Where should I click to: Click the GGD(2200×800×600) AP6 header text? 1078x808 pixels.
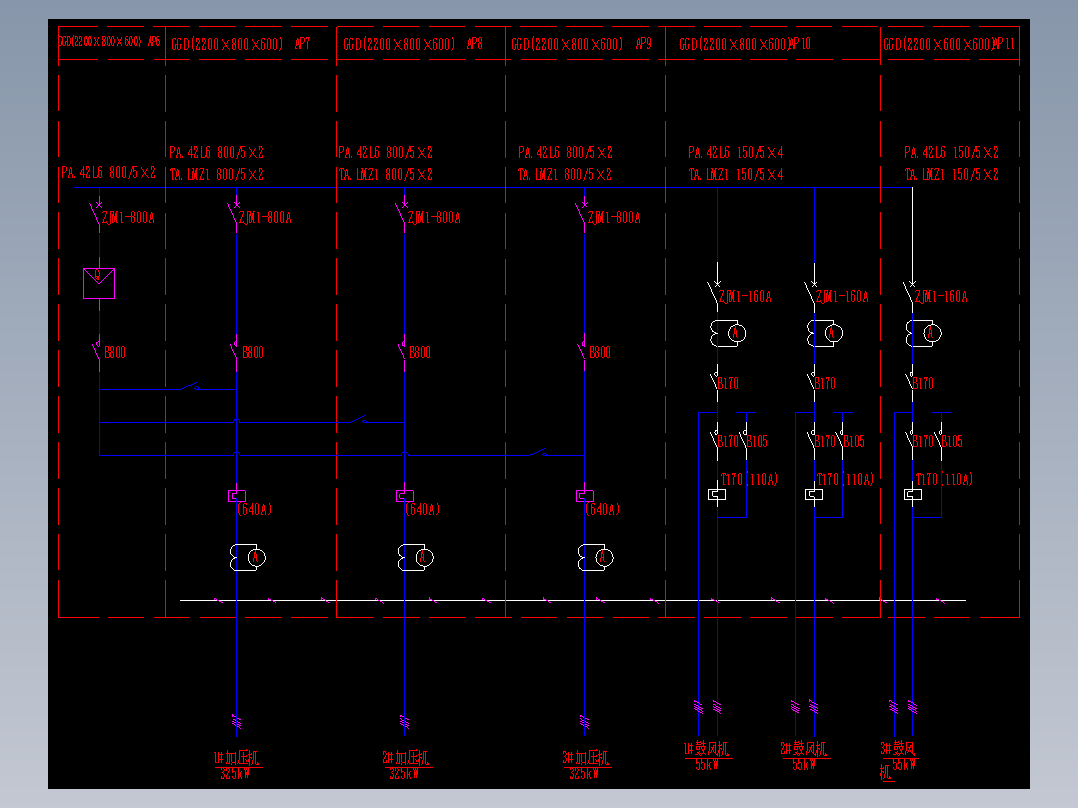109,41
